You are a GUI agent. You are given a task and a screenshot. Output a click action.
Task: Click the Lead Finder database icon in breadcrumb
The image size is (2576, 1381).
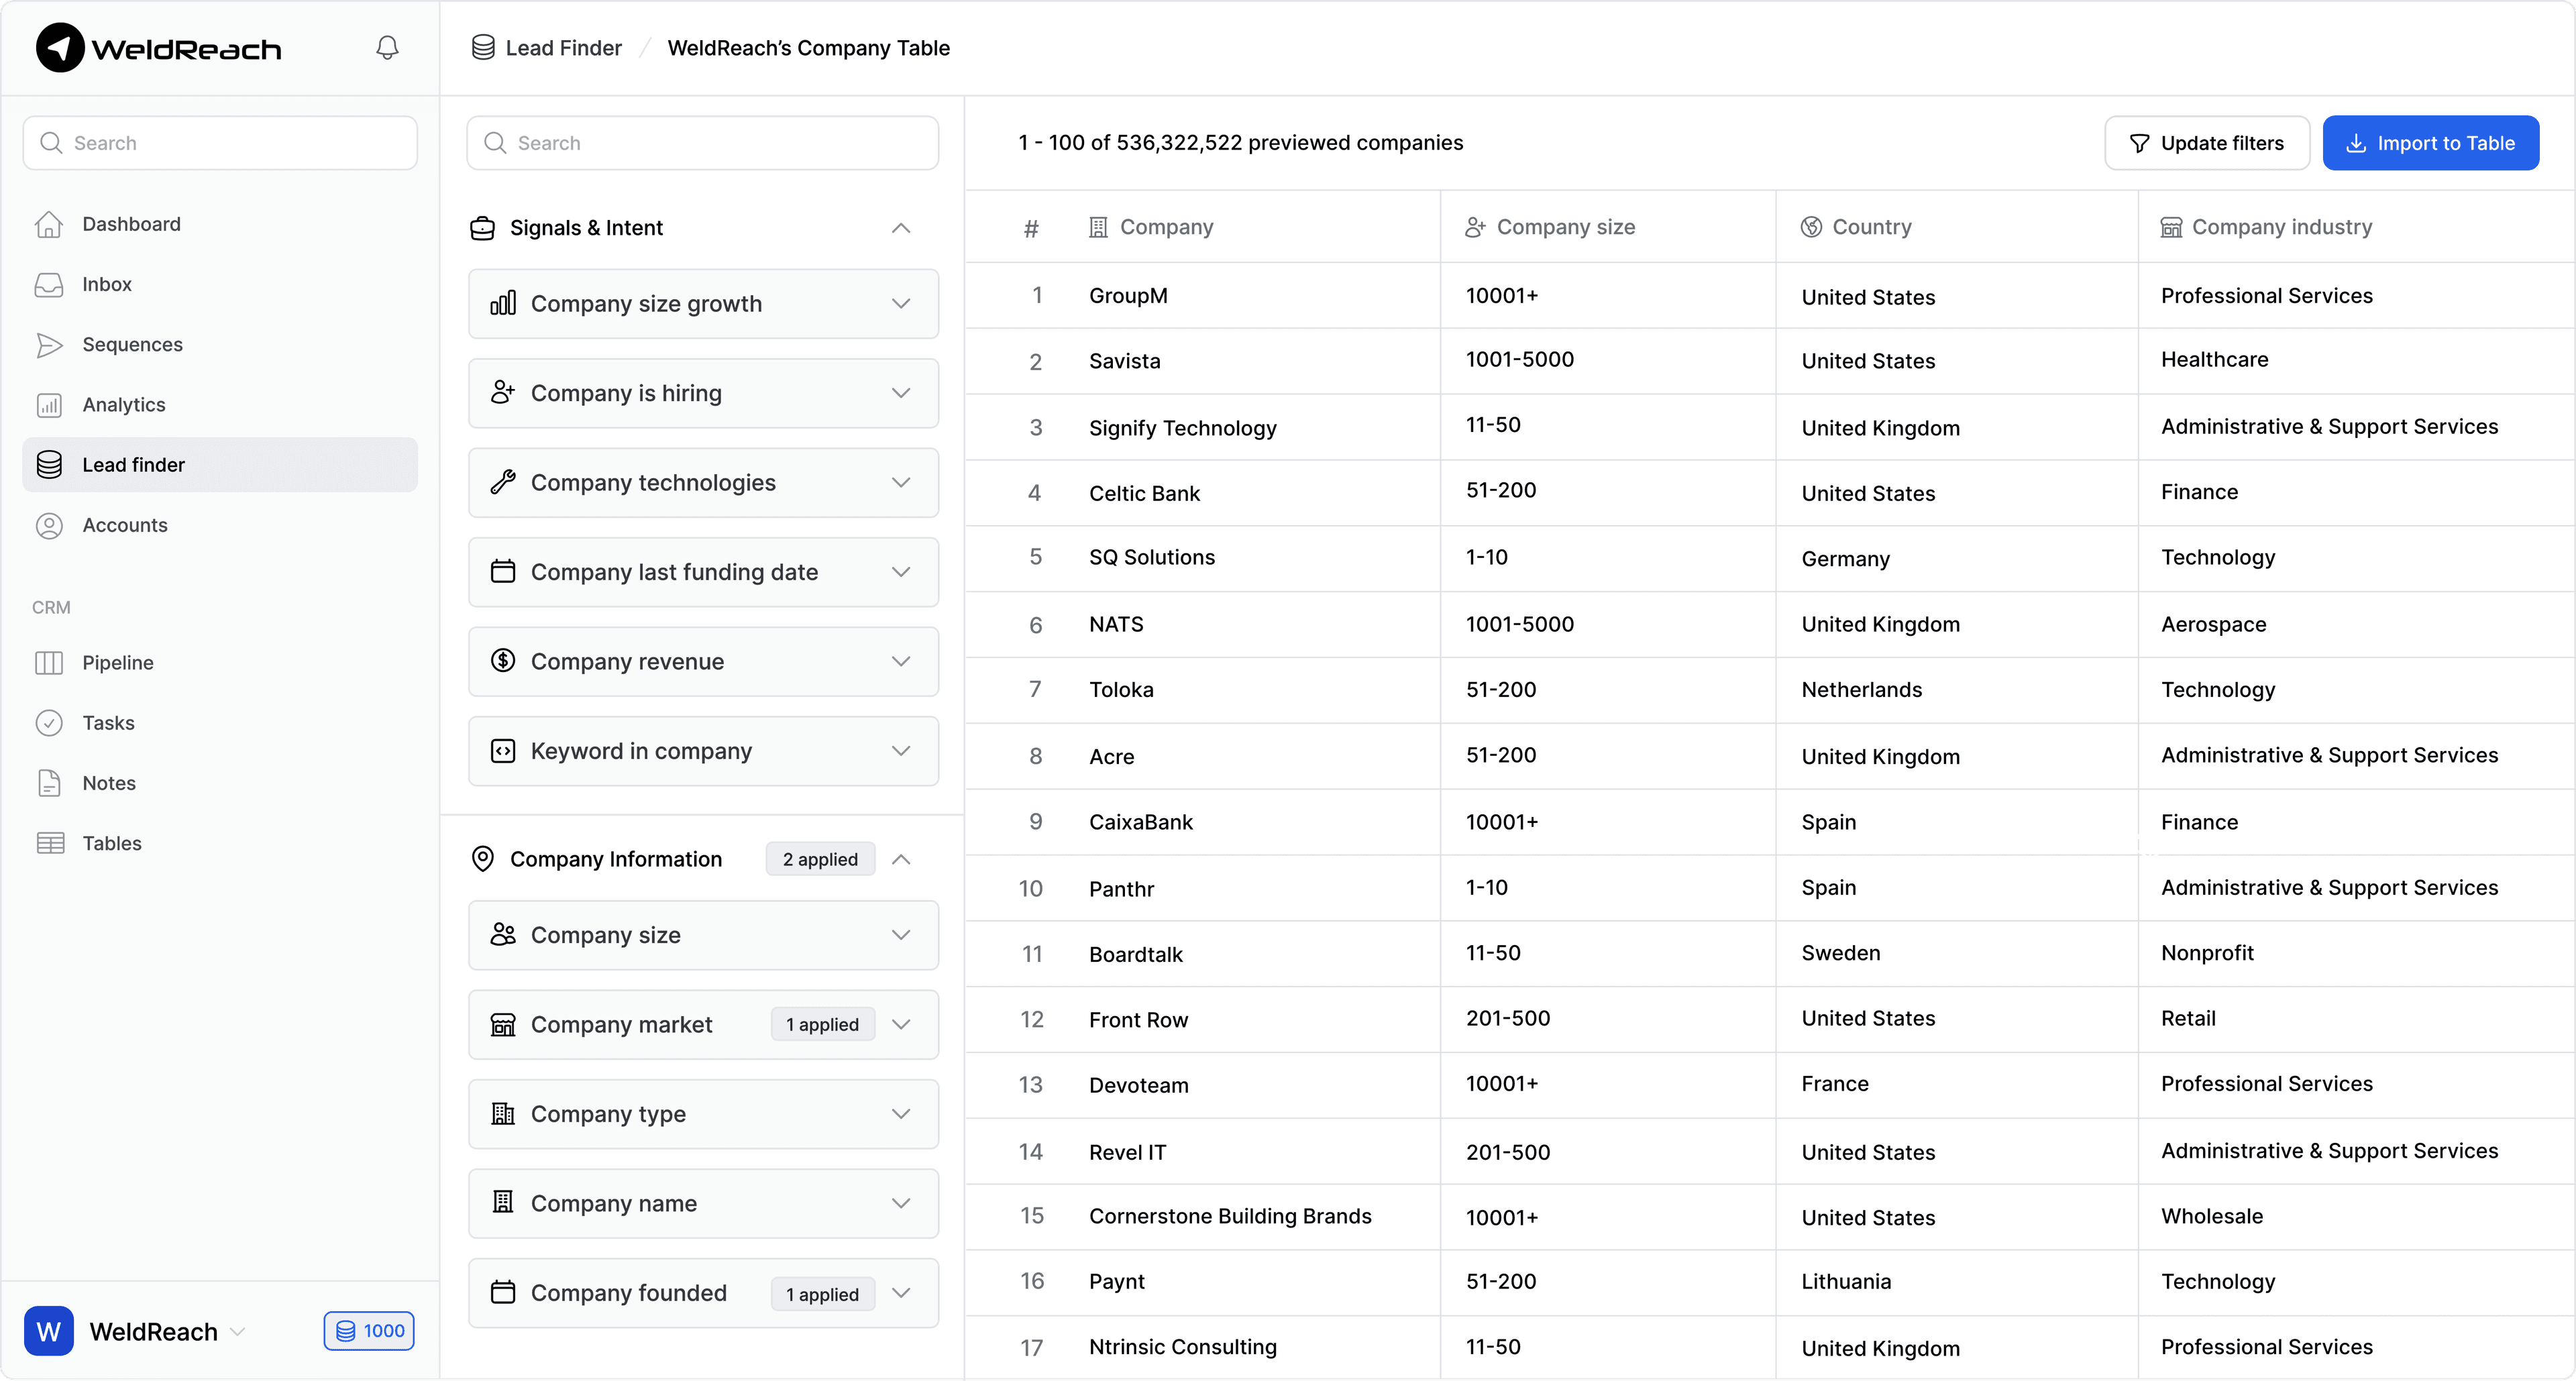coord(483,48)
